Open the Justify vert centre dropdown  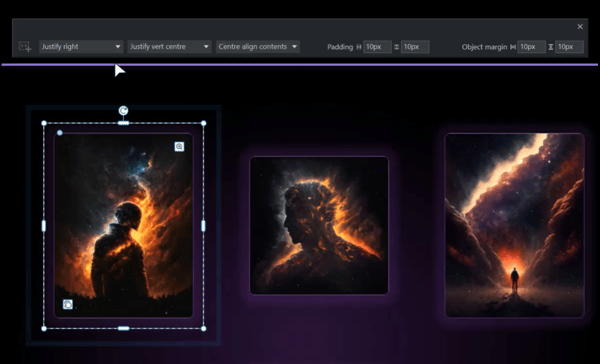pos(170,47)
